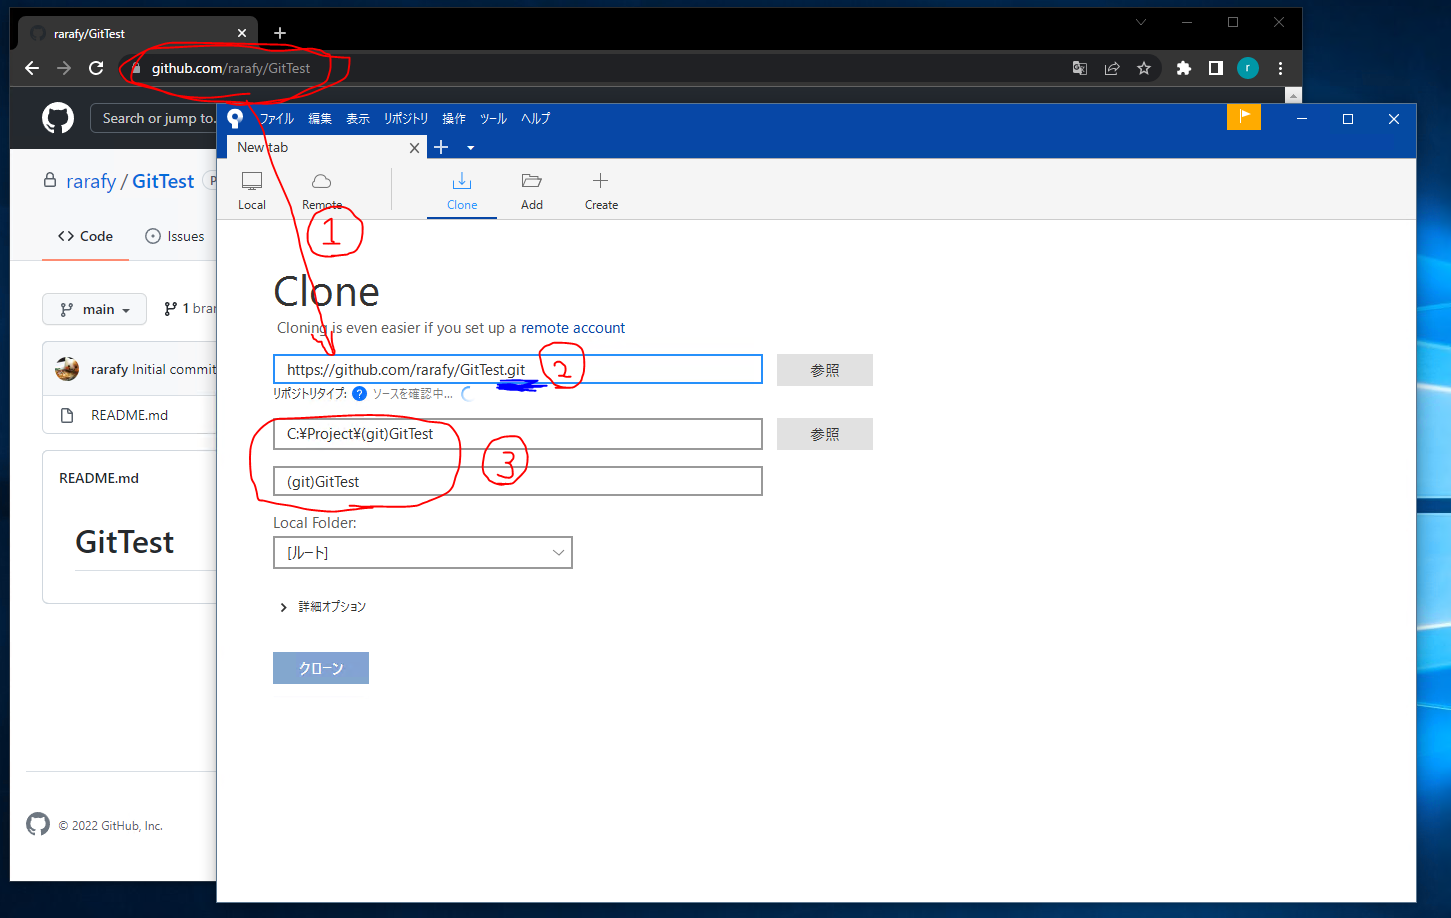Bookmark this page with the star icon

(1143, 68)
